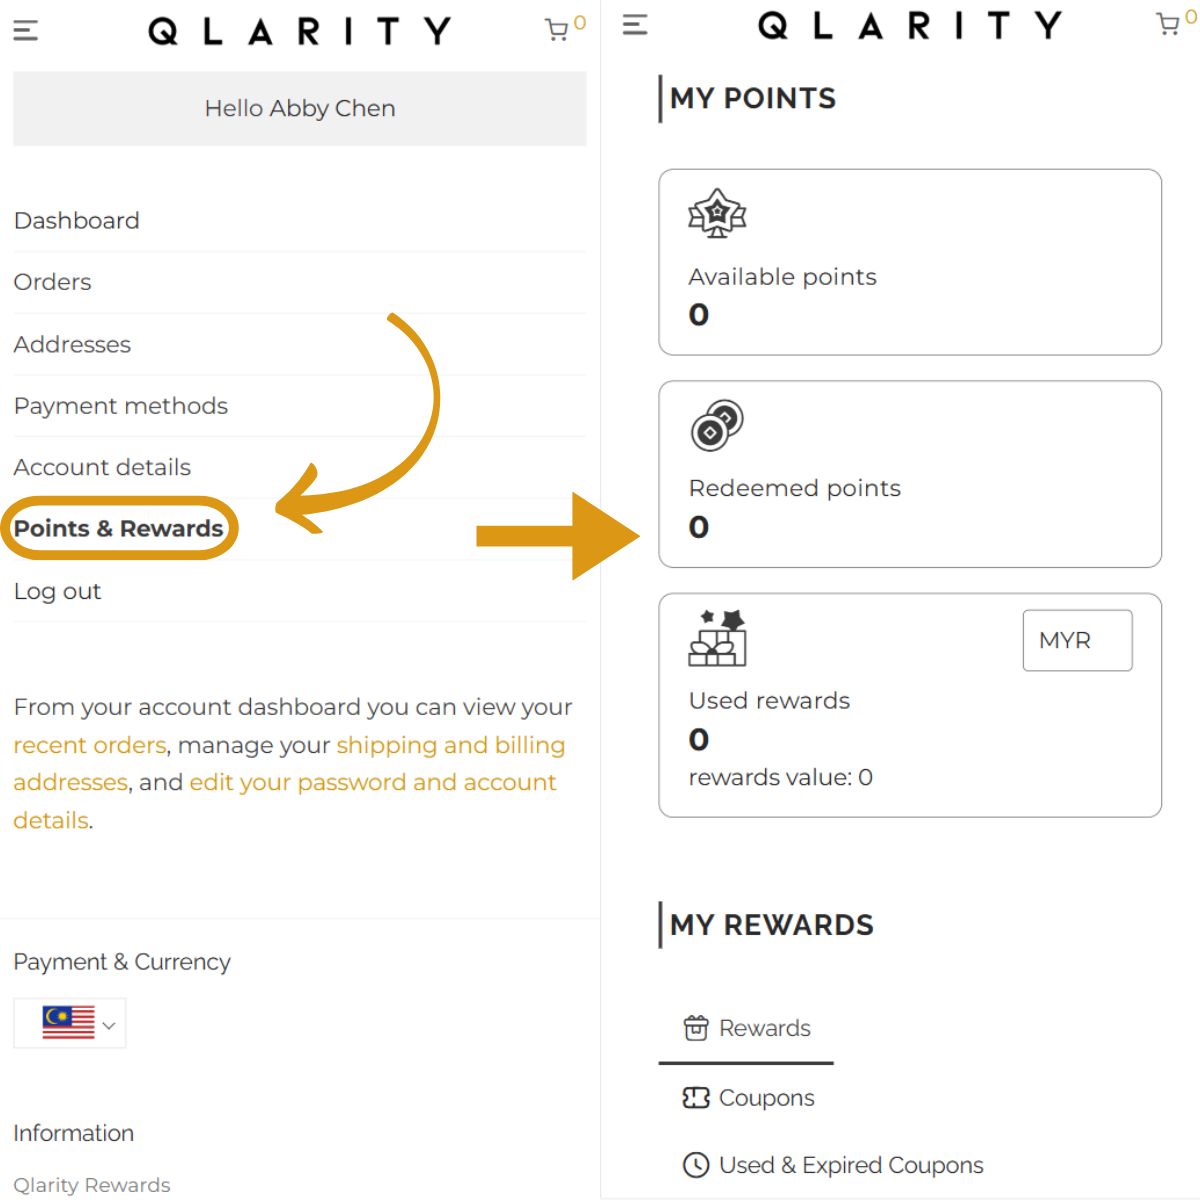Viewport: 1200px width, 1200px height.
Task: Open the shopping cart on left screen
Action: pyautogui.click(x=557, y=30)
